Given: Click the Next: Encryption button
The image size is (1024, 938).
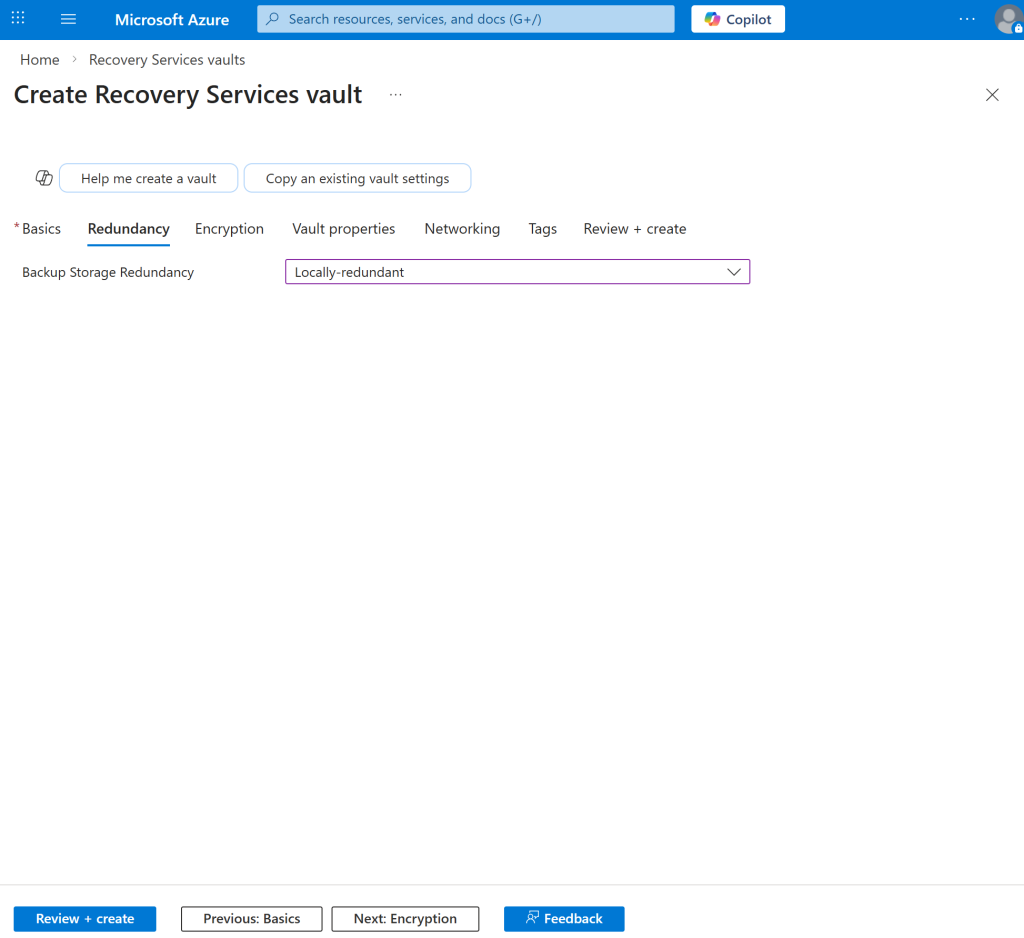Looking at the screenshot, I should (x=405, y=919).
